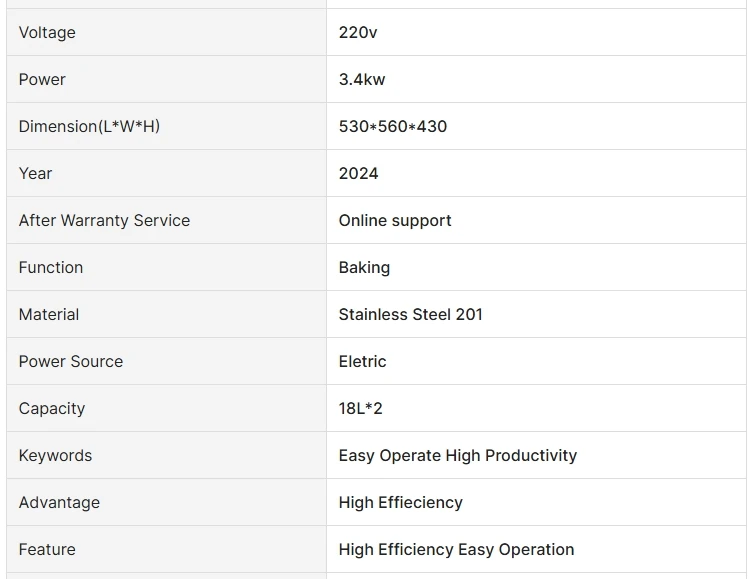Image resolution: width=752 pixels, height=579 pixels.
Task: Click the 3.4kw power value
Action: pos(362,80)
